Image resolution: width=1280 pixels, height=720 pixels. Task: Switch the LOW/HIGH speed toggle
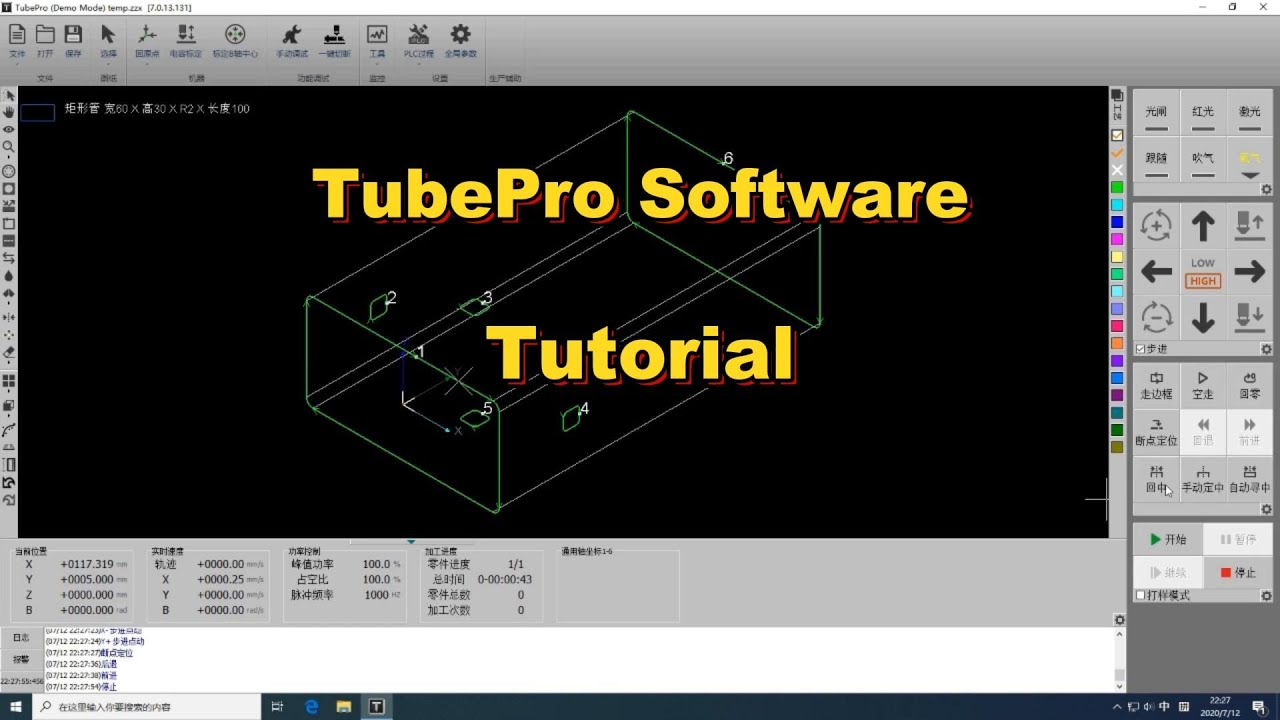coord(1203,272)
